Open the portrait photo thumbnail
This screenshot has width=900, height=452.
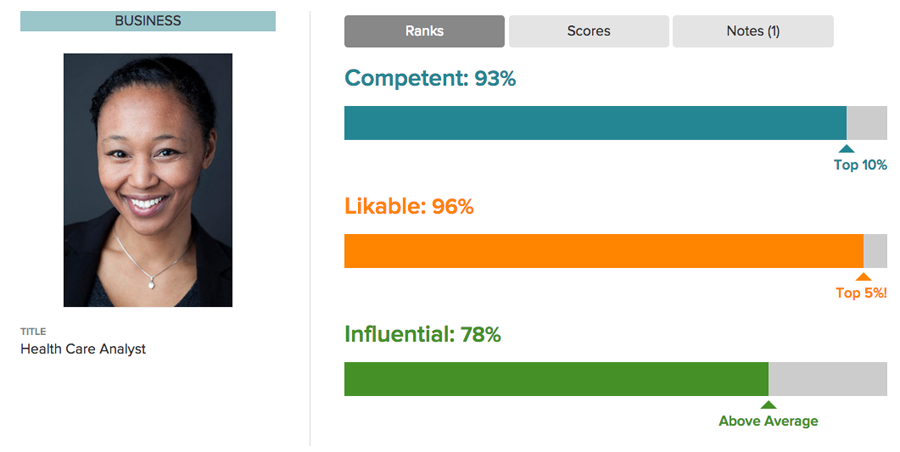pos(148,180)
